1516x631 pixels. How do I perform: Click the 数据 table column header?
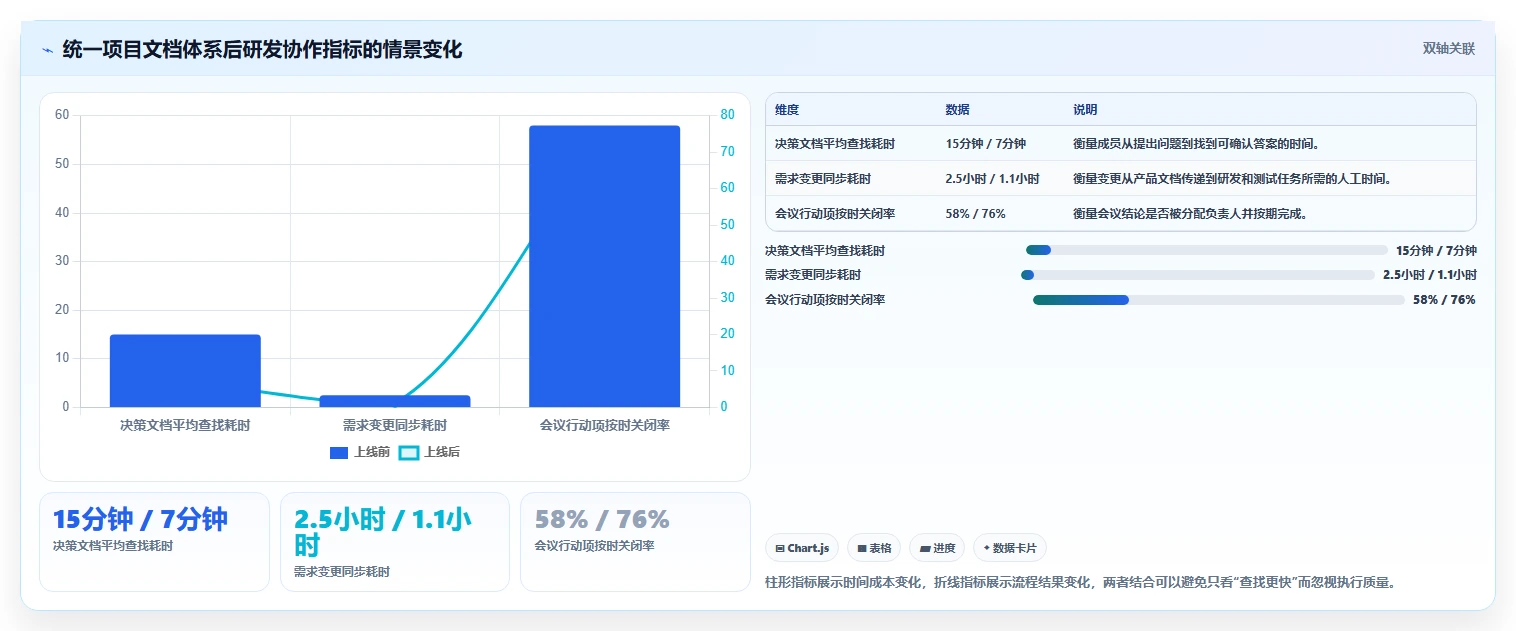coord(957,110)
